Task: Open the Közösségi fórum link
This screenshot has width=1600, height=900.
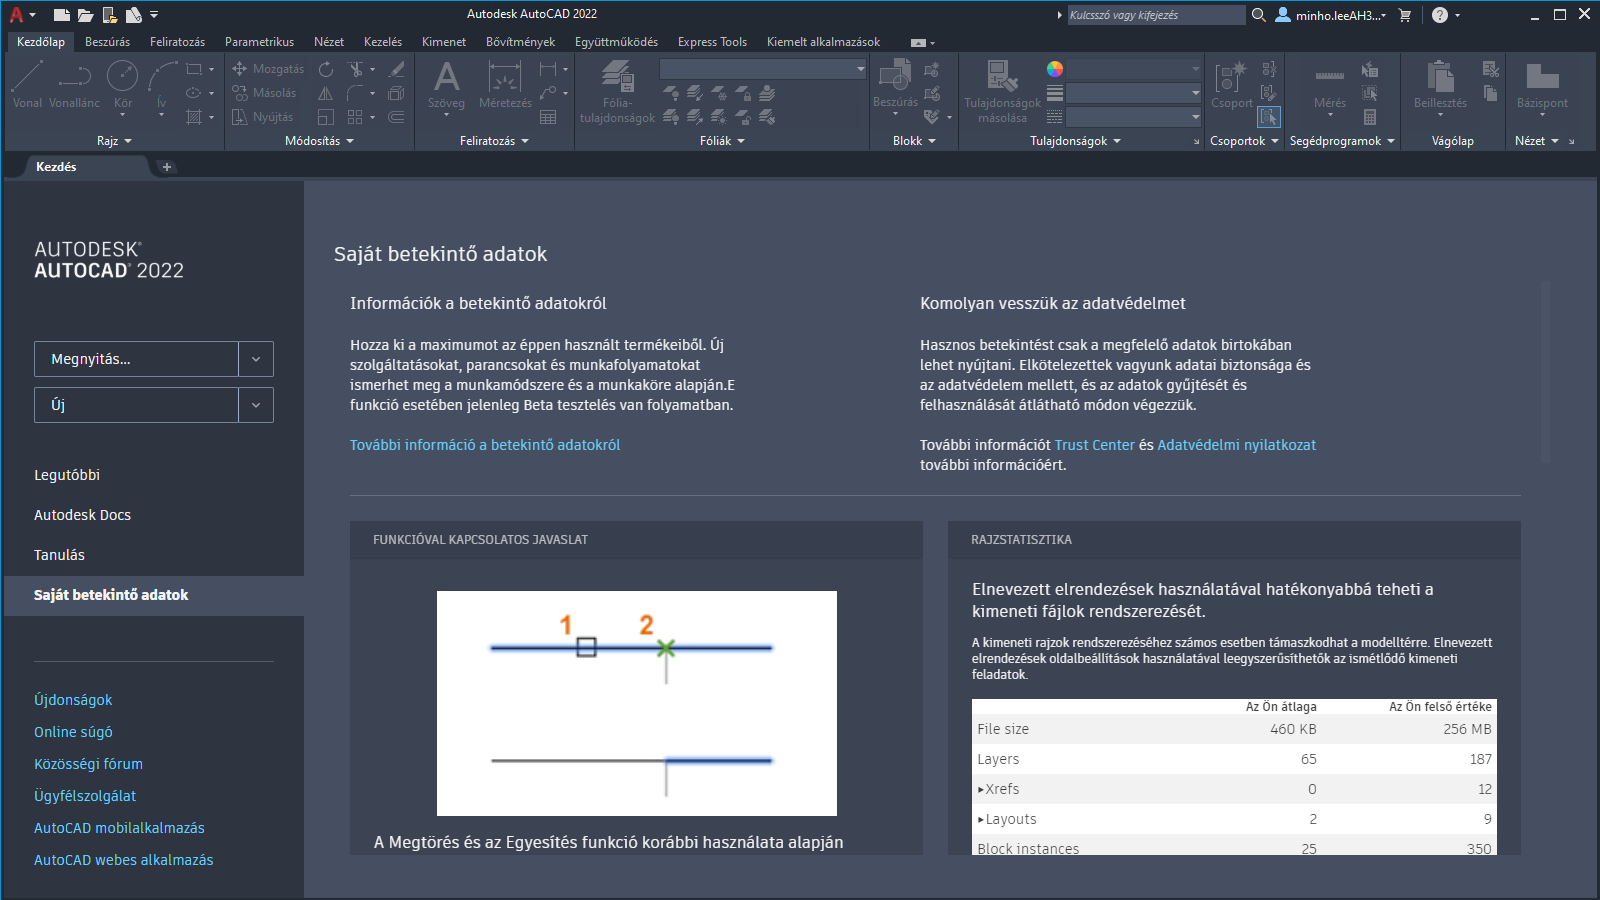Action: click(x=88, y=764)
